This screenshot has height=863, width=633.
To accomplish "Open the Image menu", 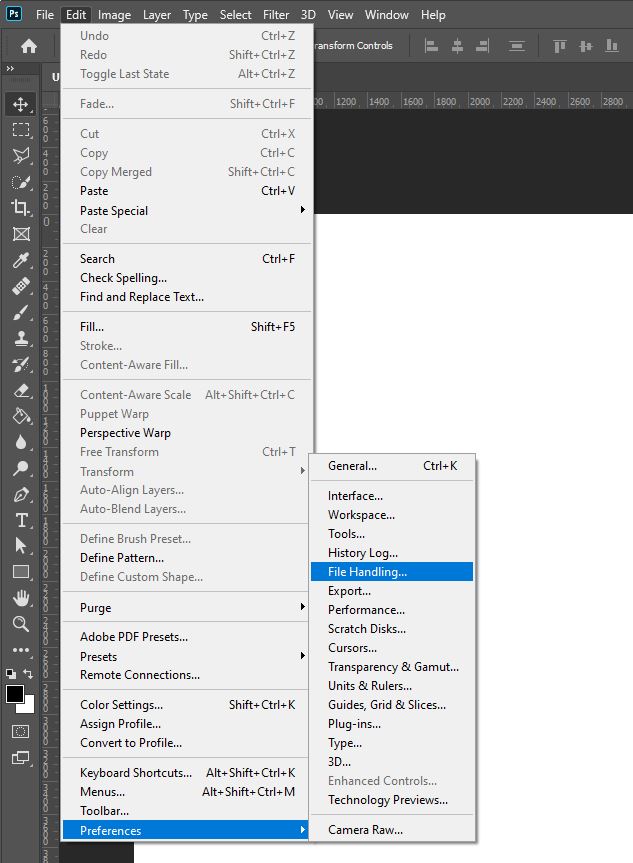I will 114,15.
